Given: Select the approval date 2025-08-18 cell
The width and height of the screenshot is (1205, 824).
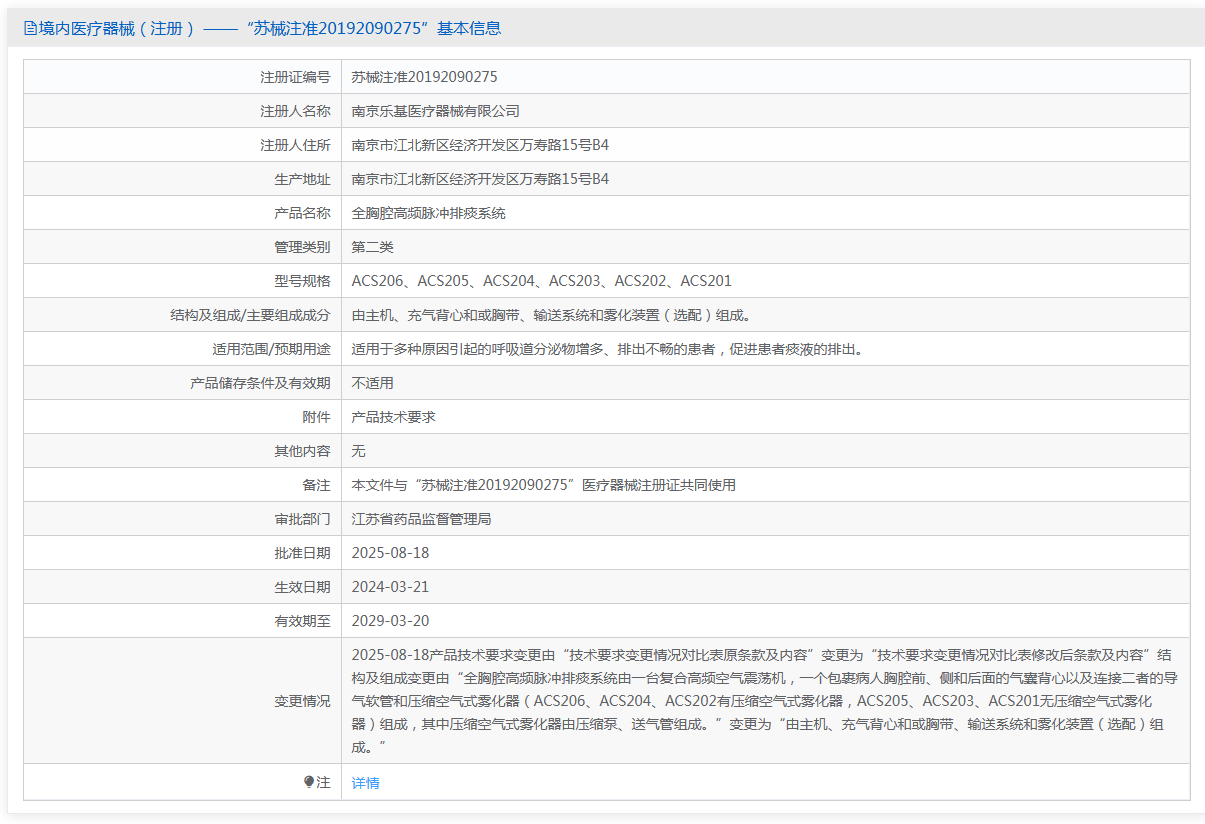Looking at the screenshot, I should pyautogui.click(x=390, y=553).
